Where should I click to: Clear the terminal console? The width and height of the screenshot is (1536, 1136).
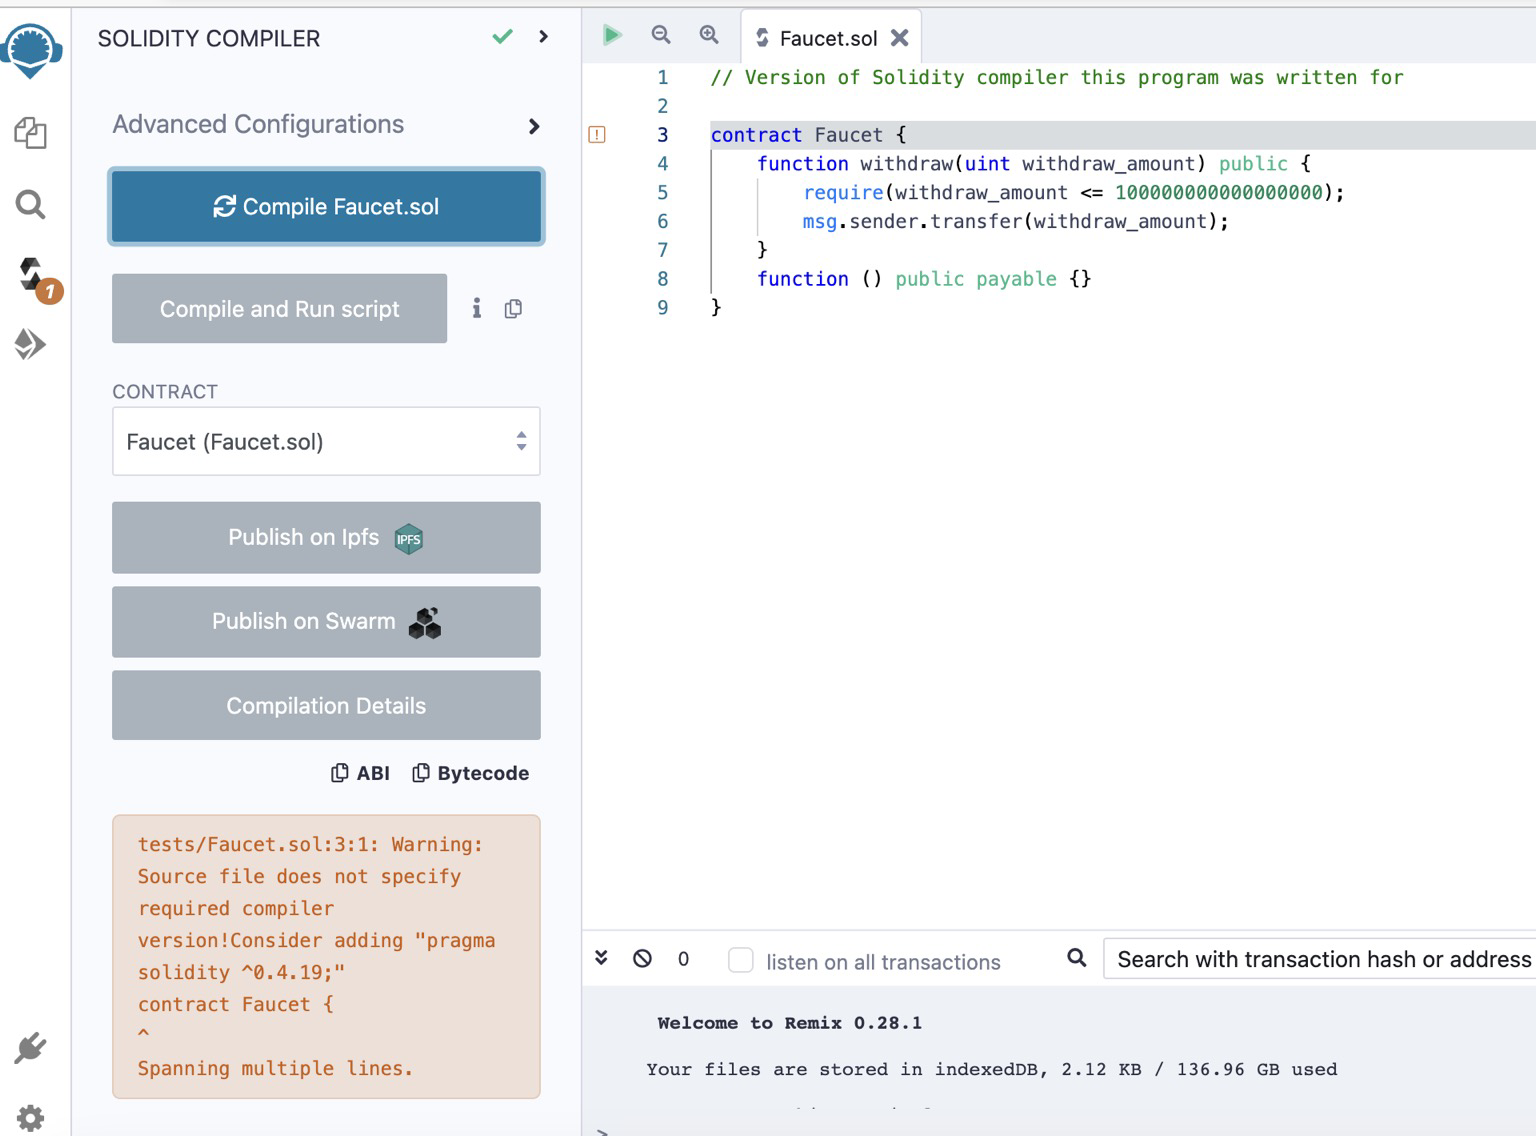(642, 959)
